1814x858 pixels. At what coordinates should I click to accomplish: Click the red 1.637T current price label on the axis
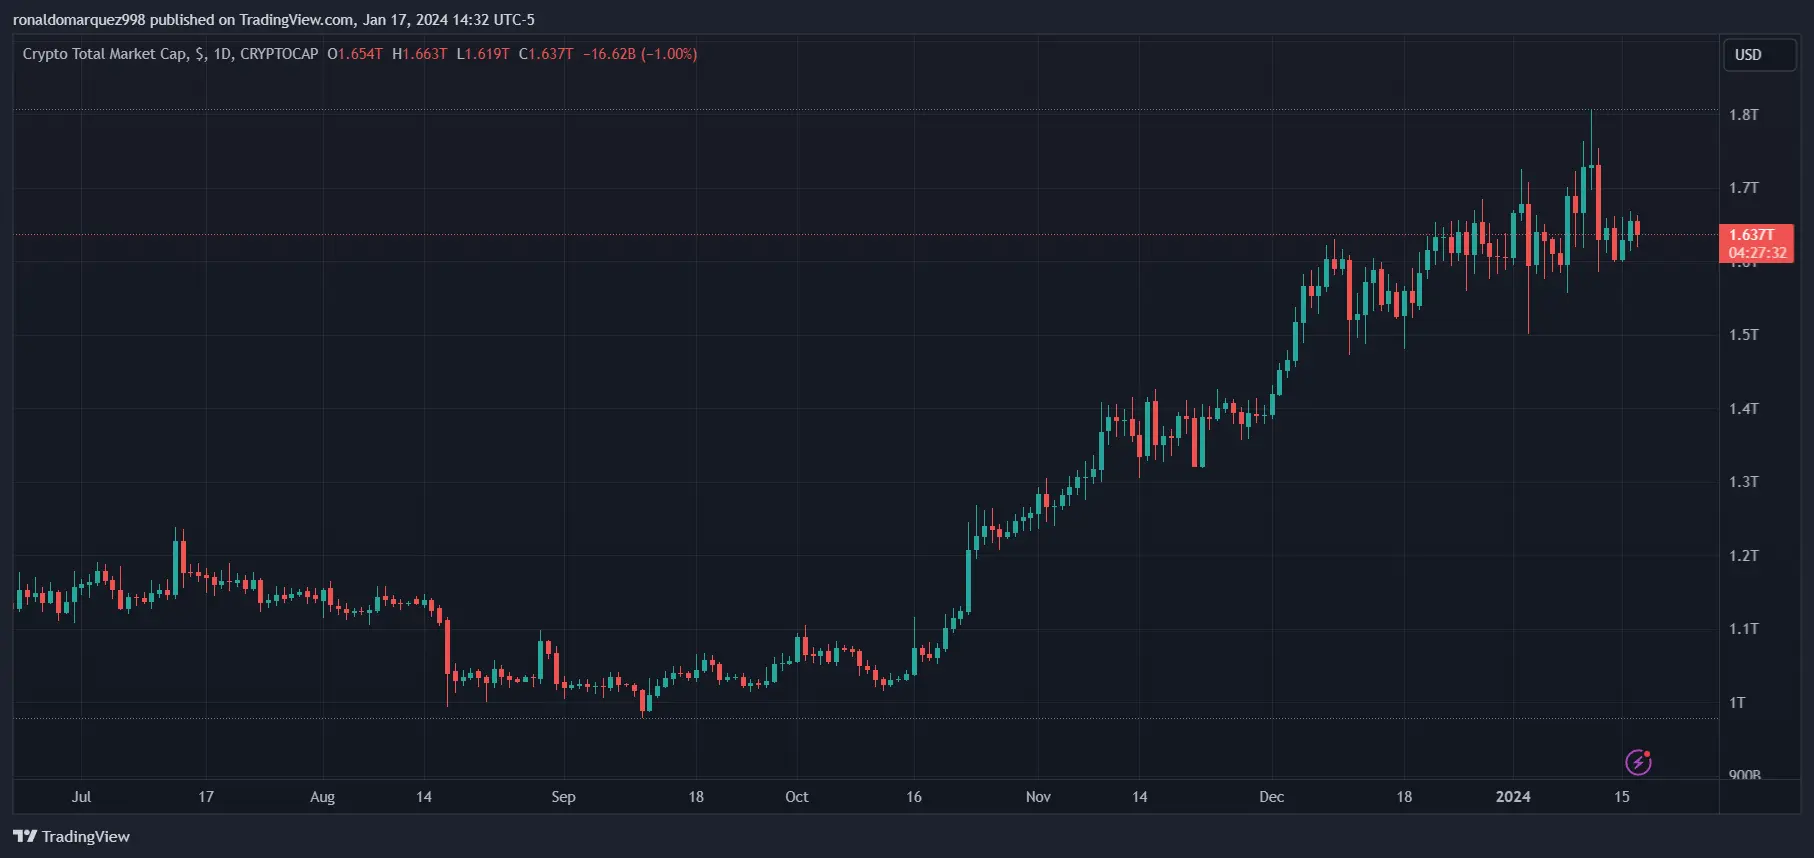click(x=1752, y=235)
